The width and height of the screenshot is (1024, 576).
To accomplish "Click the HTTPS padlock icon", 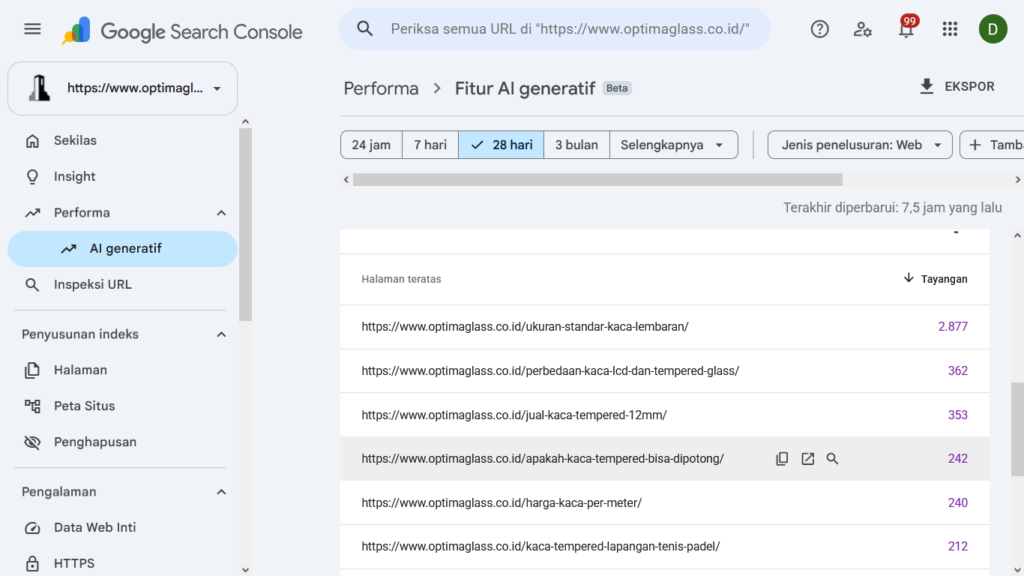I will pos(32,563).
